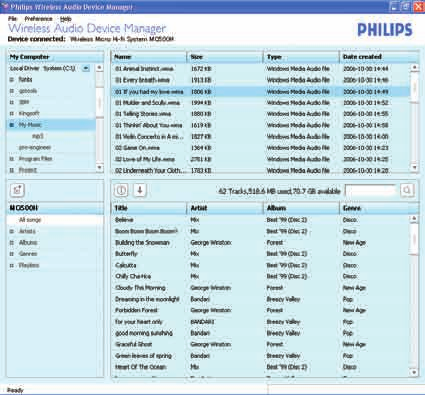Open the File menu
425x395 pixels.
(12, 19)
